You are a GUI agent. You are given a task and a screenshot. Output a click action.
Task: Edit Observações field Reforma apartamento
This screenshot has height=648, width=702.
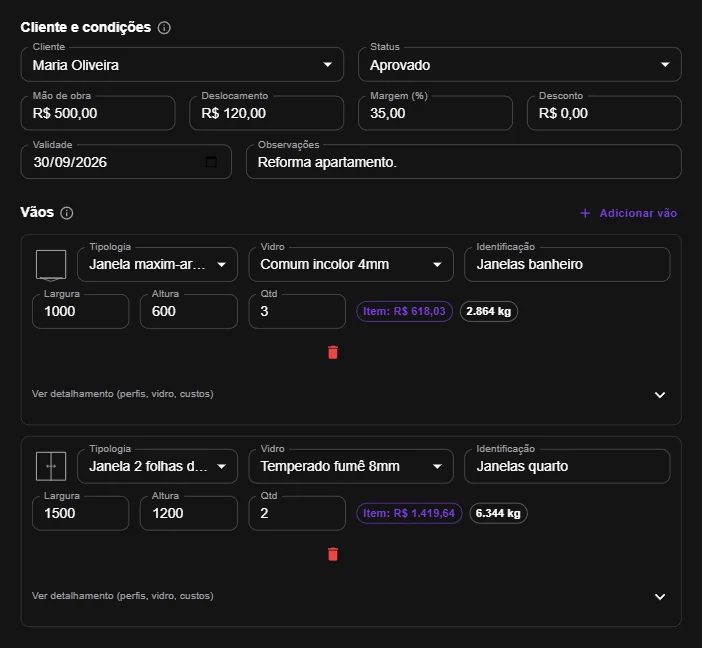point(464,162)
